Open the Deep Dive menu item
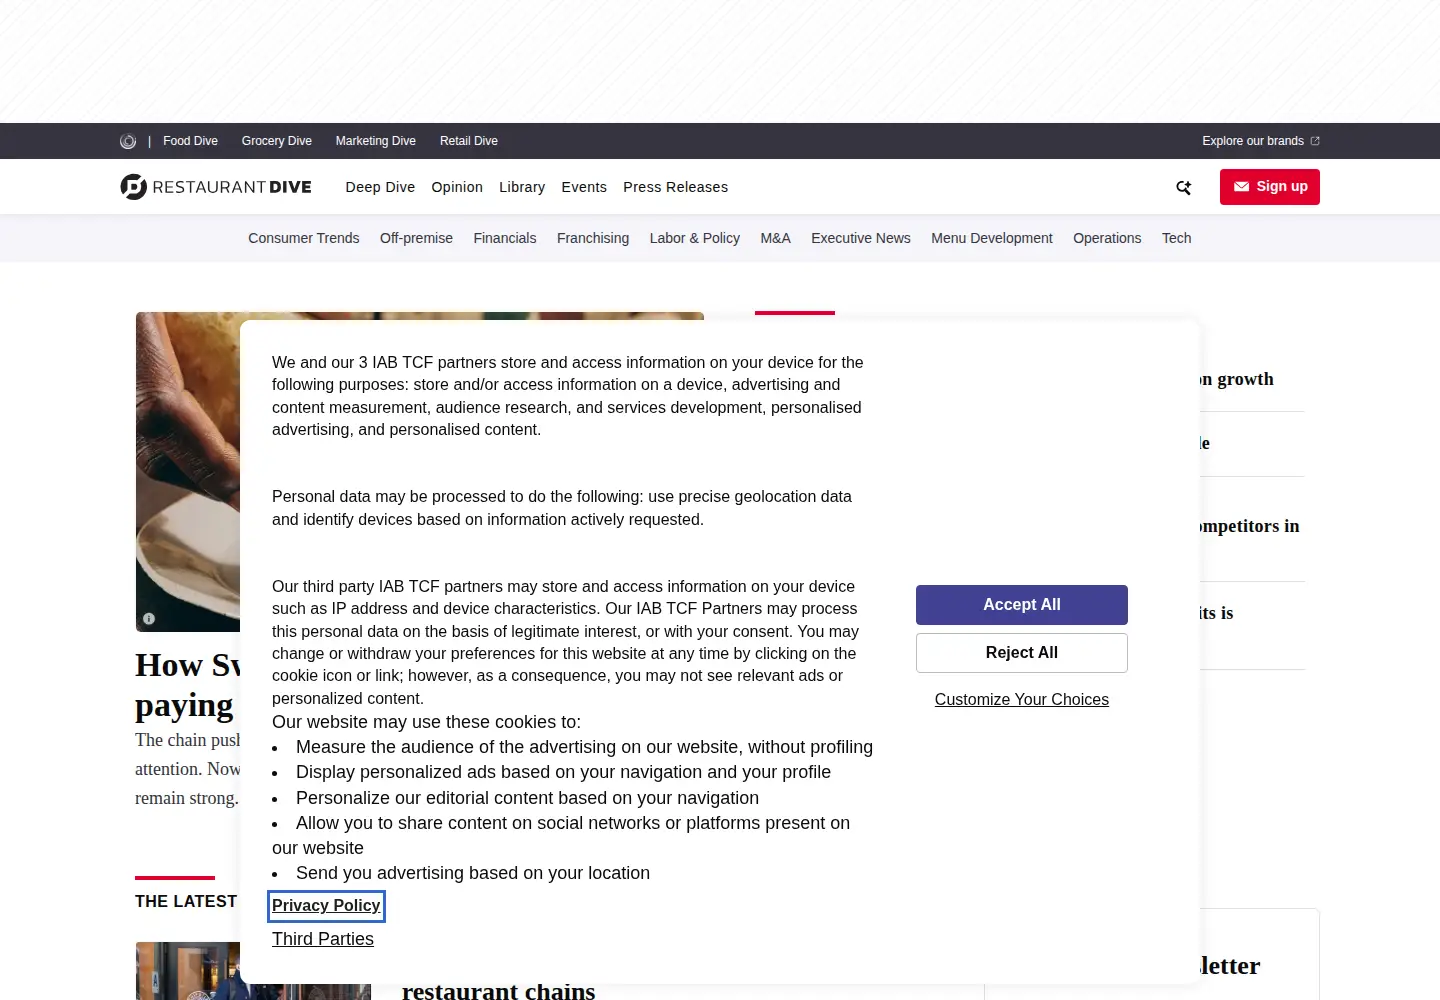 click(380, 187)
